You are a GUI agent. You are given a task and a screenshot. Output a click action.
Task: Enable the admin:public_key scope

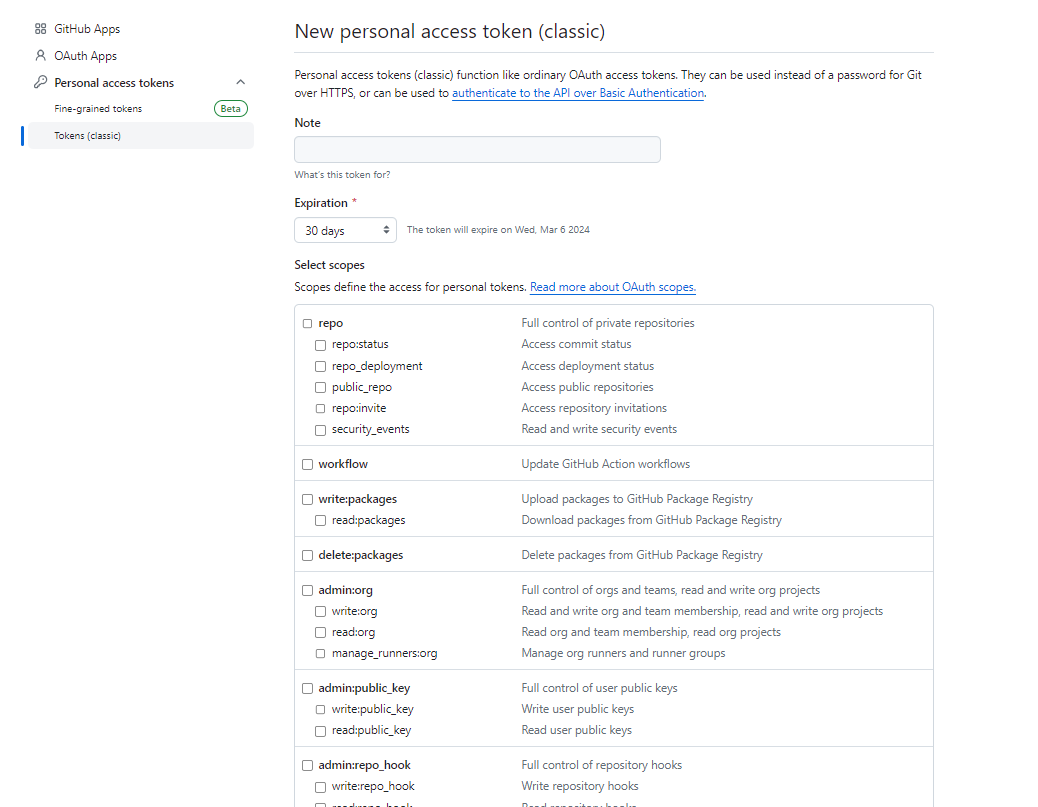308,688
